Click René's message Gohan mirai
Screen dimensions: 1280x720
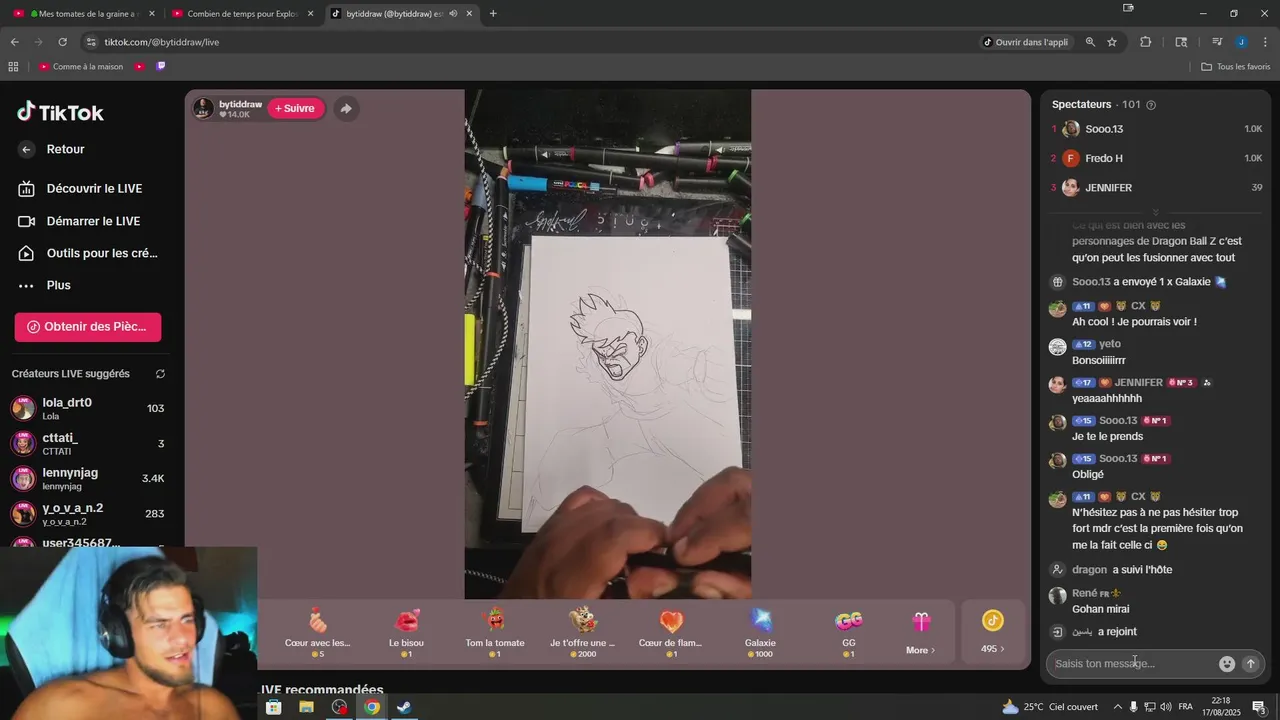(x=1100, y=609)
